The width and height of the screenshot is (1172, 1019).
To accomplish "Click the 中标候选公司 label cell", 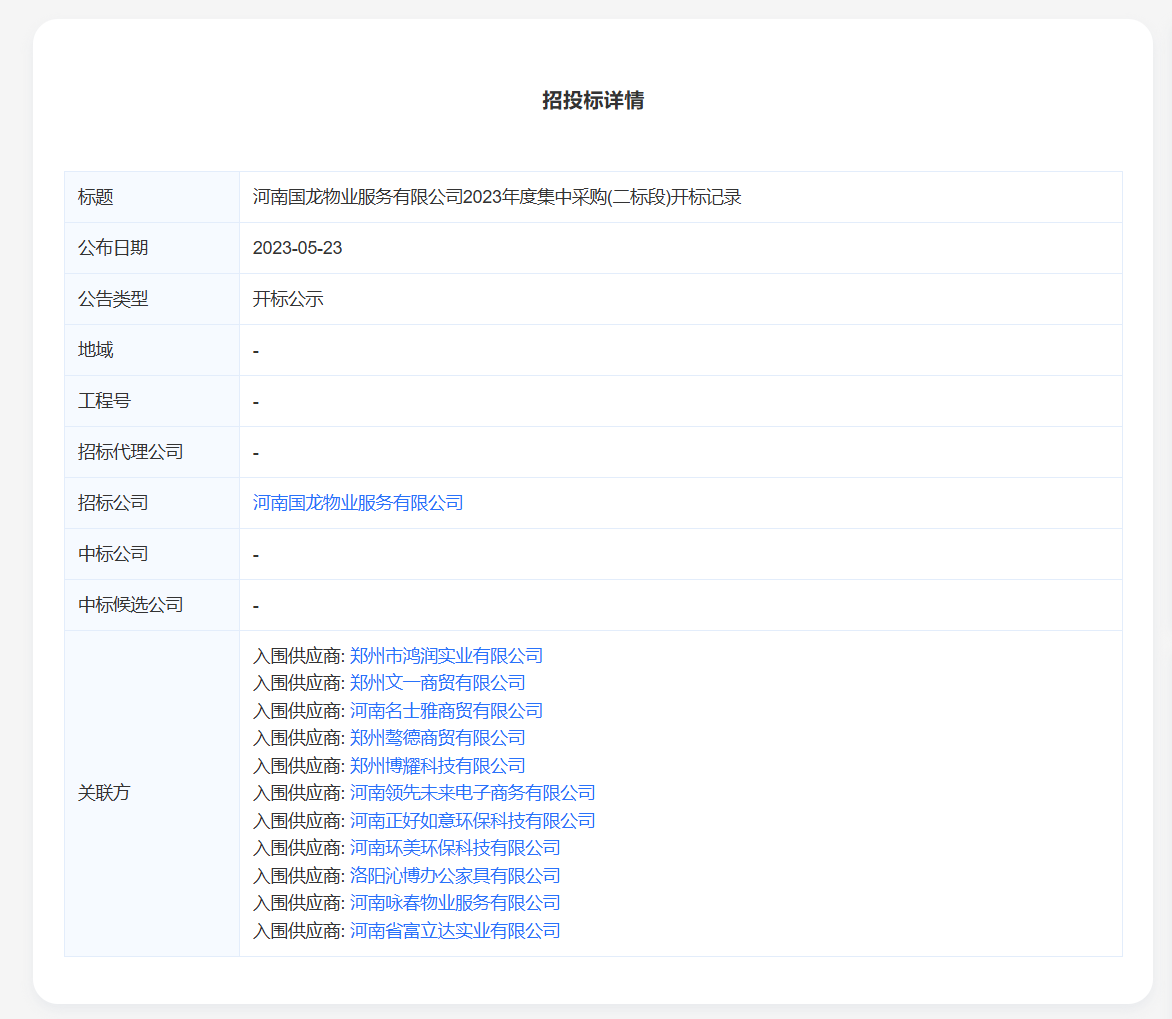I will pos(131,605).
